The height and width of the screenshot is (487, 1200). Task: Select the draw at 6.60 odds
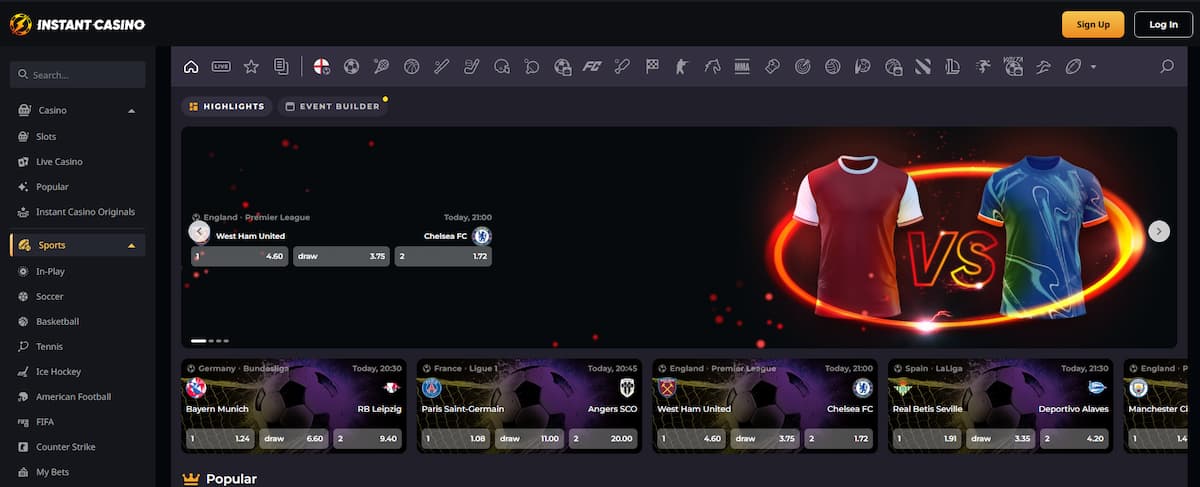coord(293,438)
